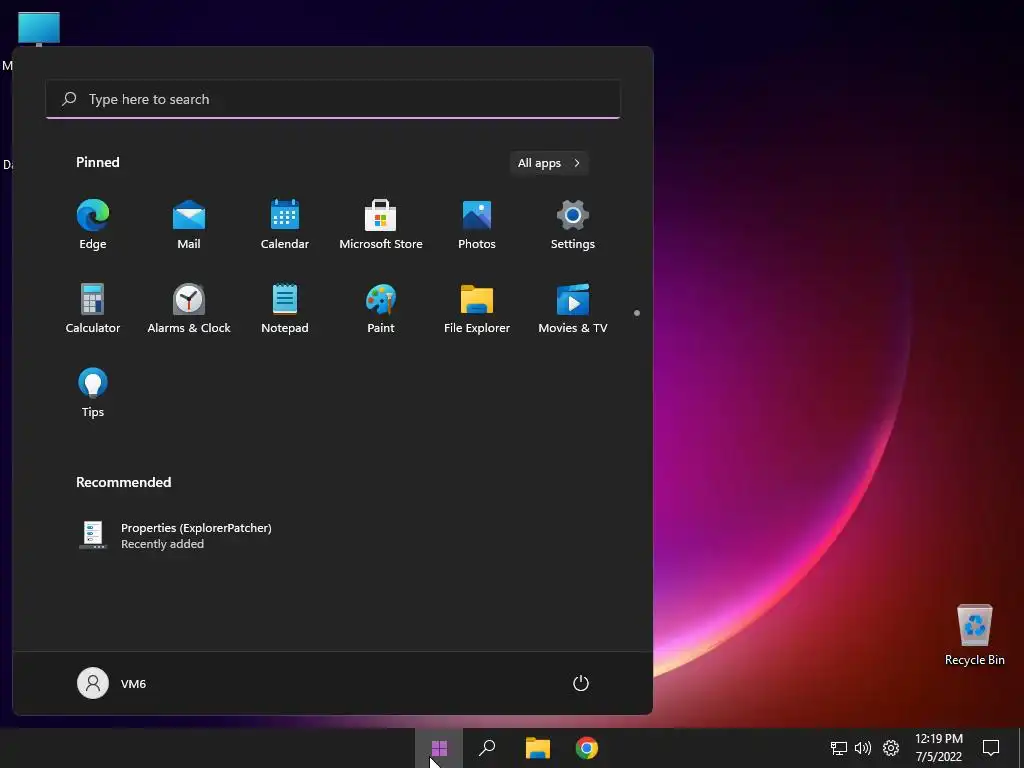1024x768 pixels.
Task: Open VM6 user account menu
Action: click(112, 683)
